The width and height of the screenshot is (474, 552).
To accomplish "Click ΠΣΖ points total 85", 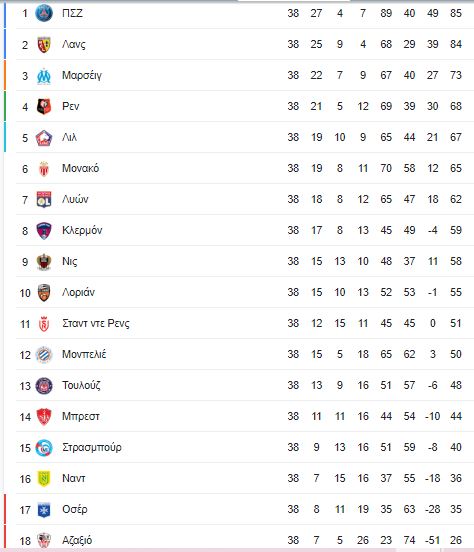I will [x=456, y=13].
